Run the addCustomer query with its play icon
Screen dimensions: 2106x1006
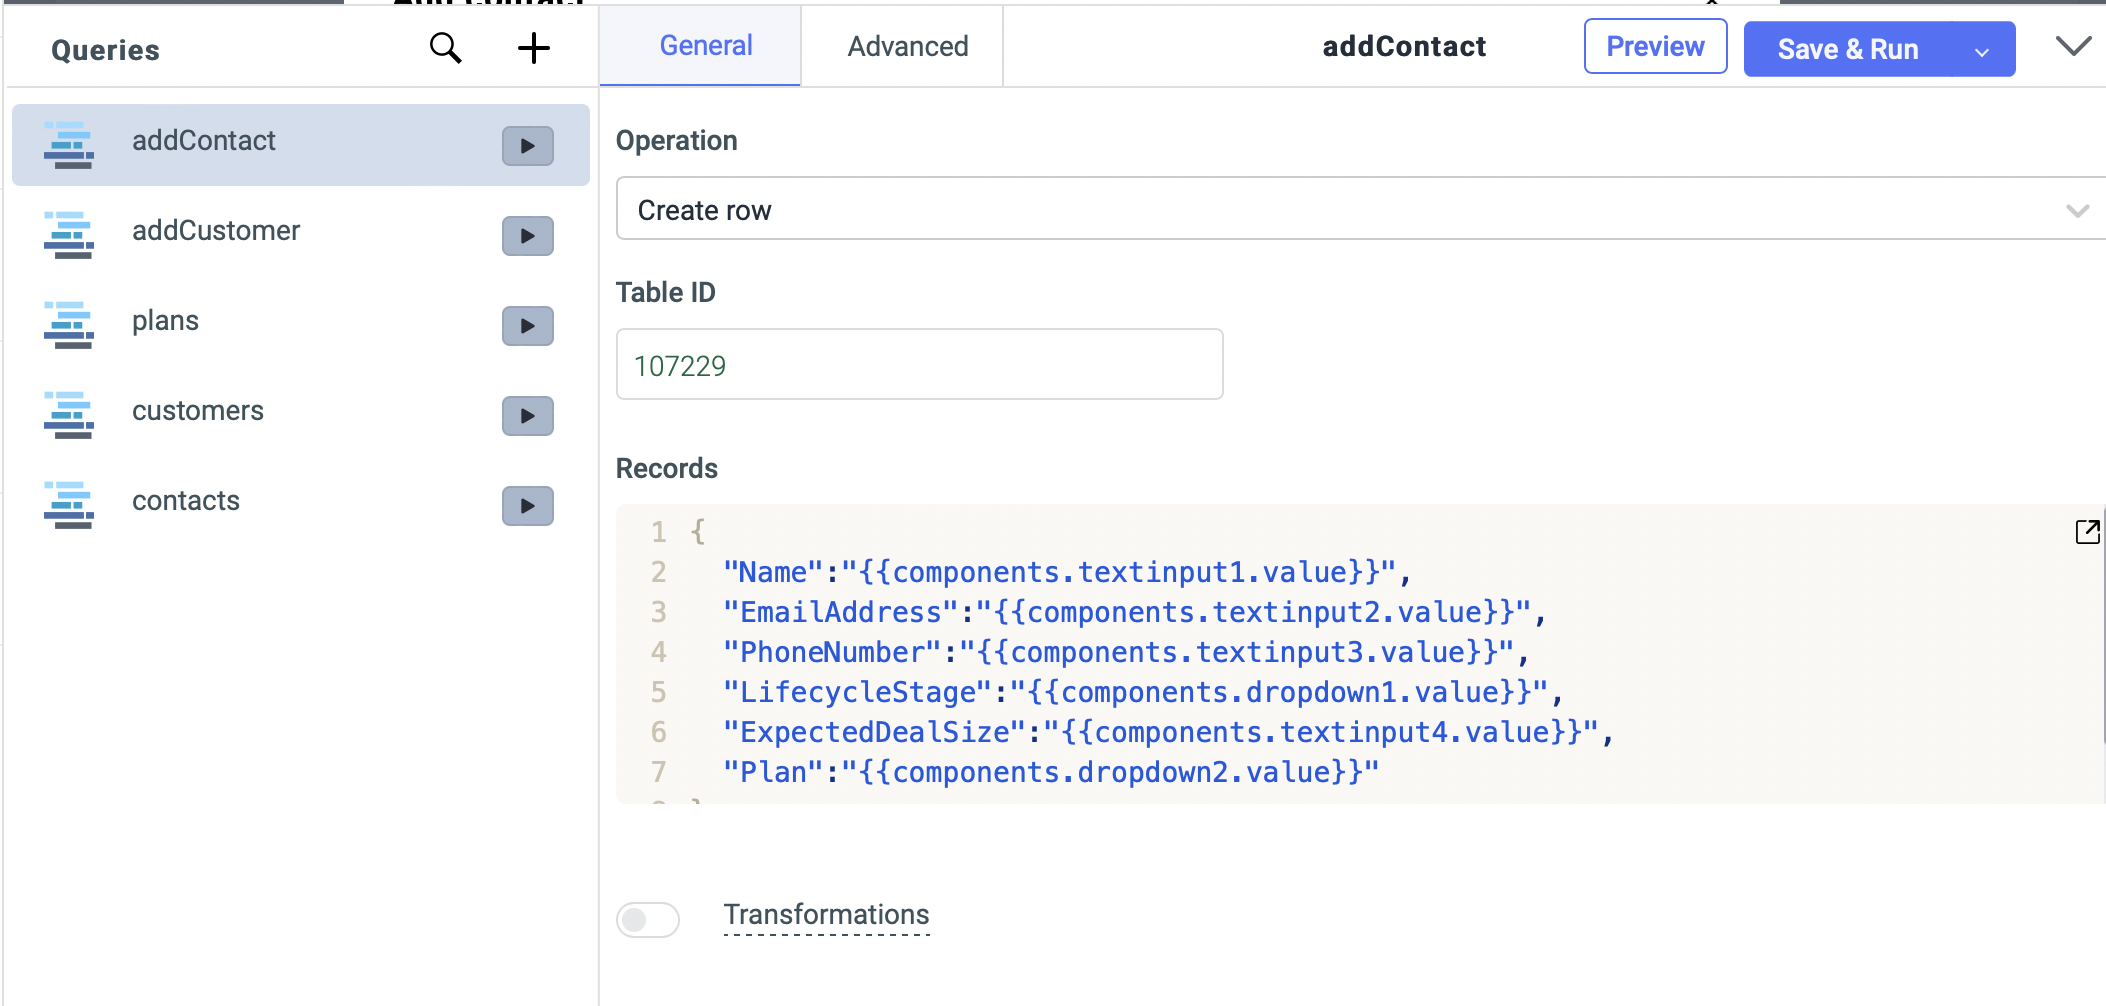[x=527, y=236]
